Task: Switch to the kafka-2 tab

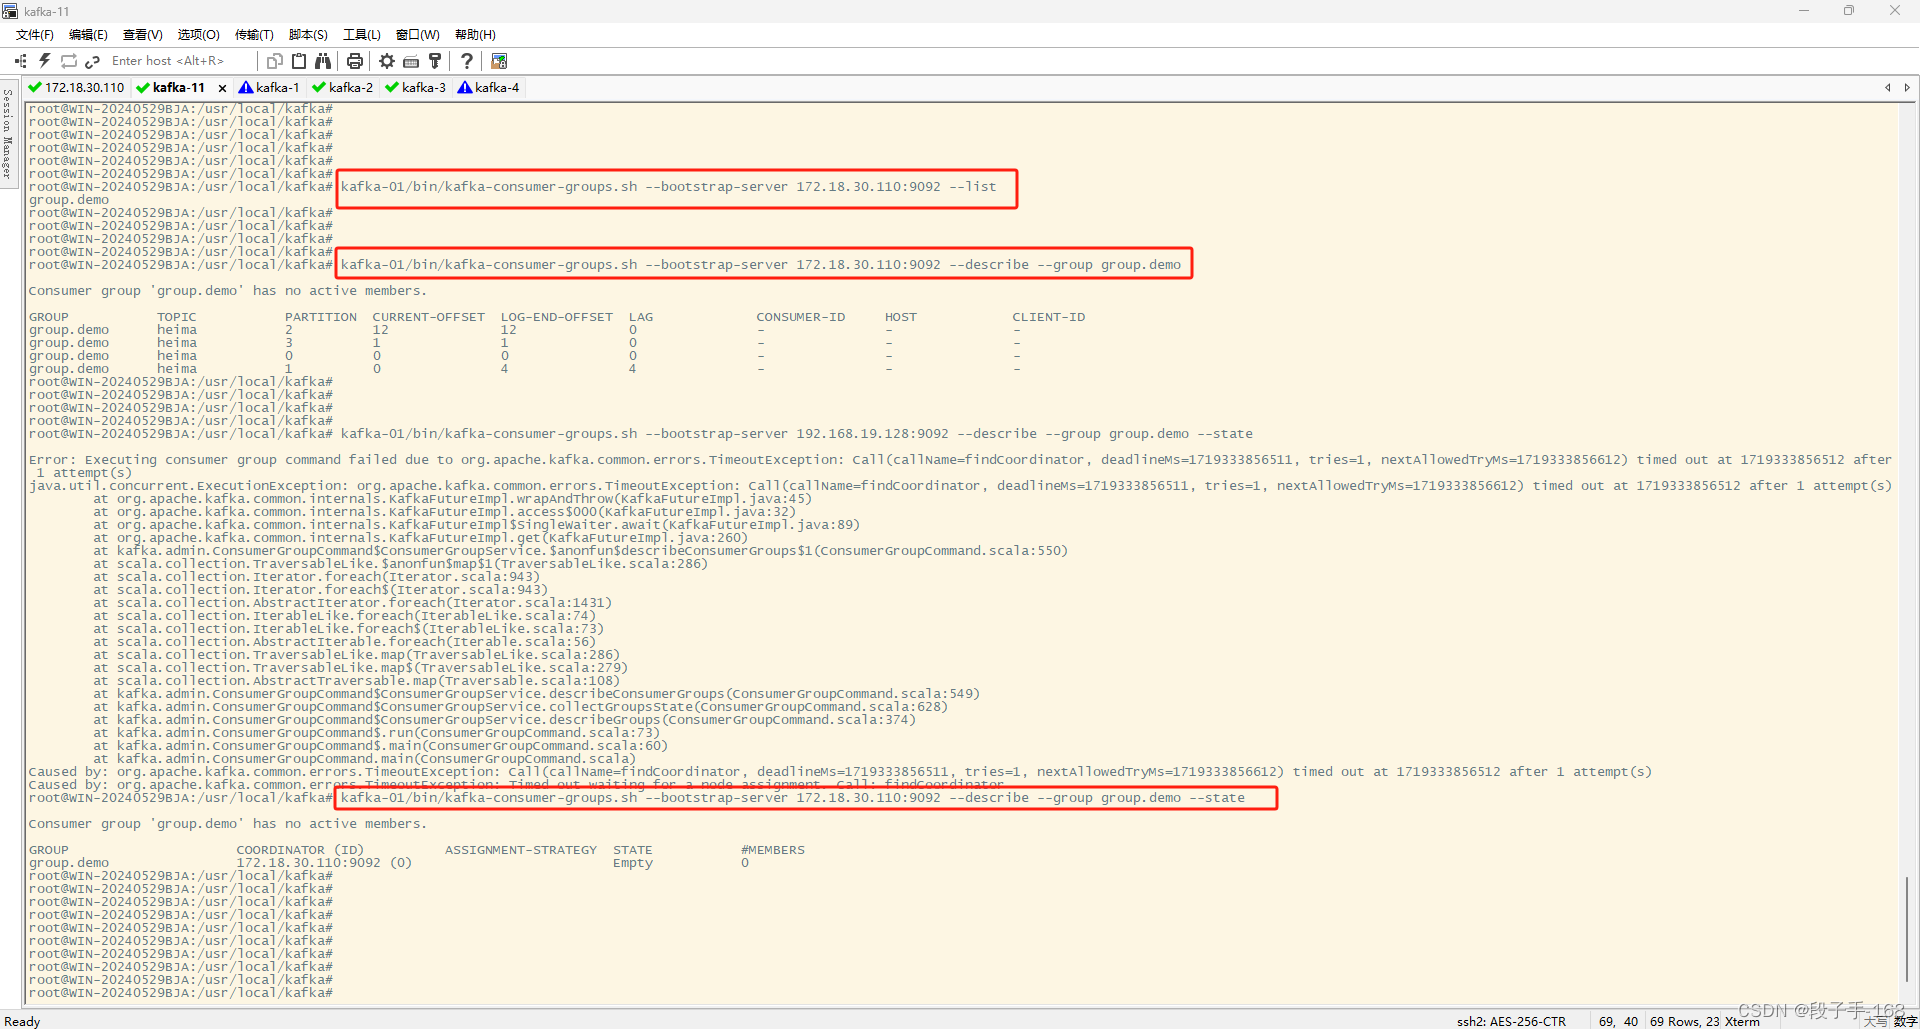Action: point(343,88)
